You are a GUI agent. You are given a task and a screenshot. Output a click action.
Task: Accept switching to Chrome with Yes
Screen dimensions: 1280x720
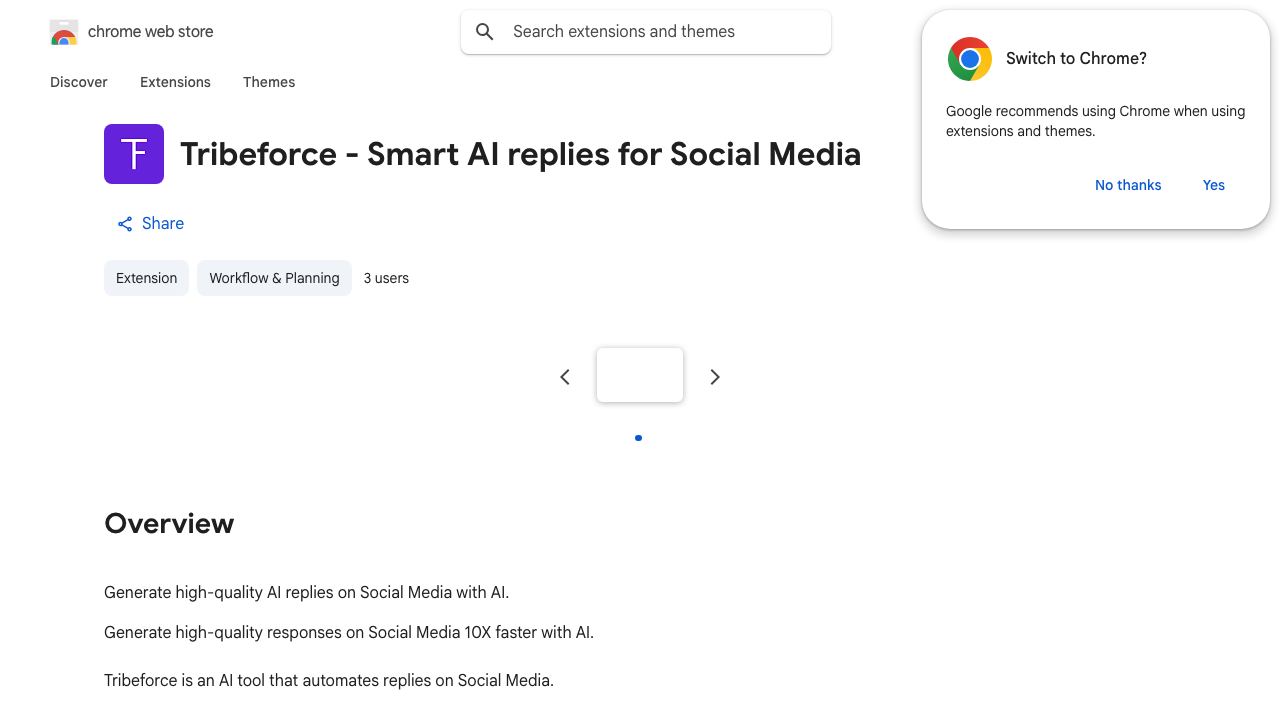tap(1214, 185)
